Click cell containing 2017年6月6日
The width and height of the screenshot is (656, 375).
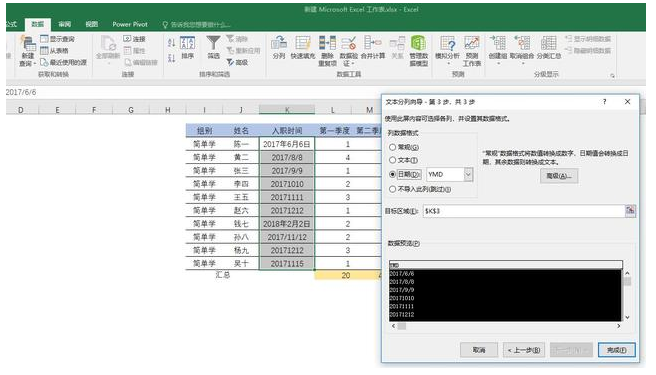[287, 144]
